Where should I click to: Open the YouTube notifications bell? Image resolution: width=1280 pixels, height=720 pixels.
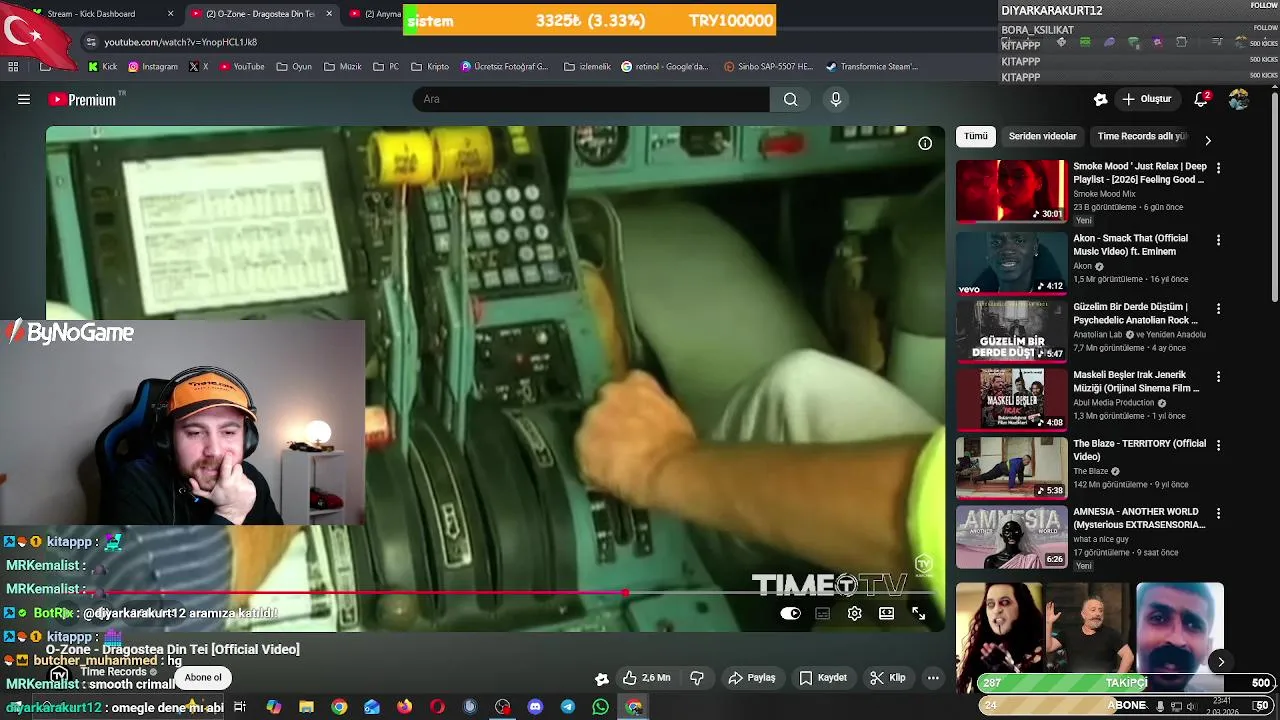[1201, 99]
